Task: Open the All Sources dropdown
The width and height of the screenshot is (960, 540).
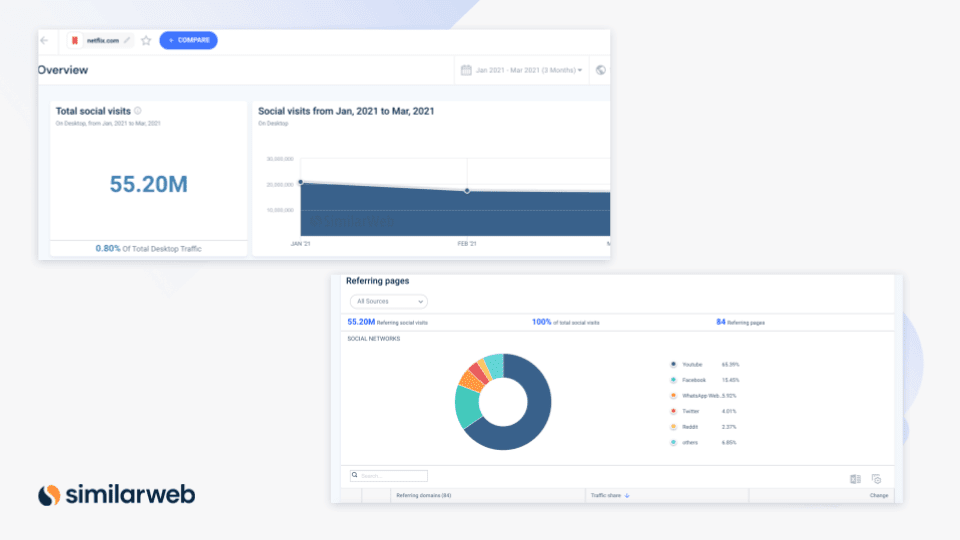Action: (x=389, y=301)
